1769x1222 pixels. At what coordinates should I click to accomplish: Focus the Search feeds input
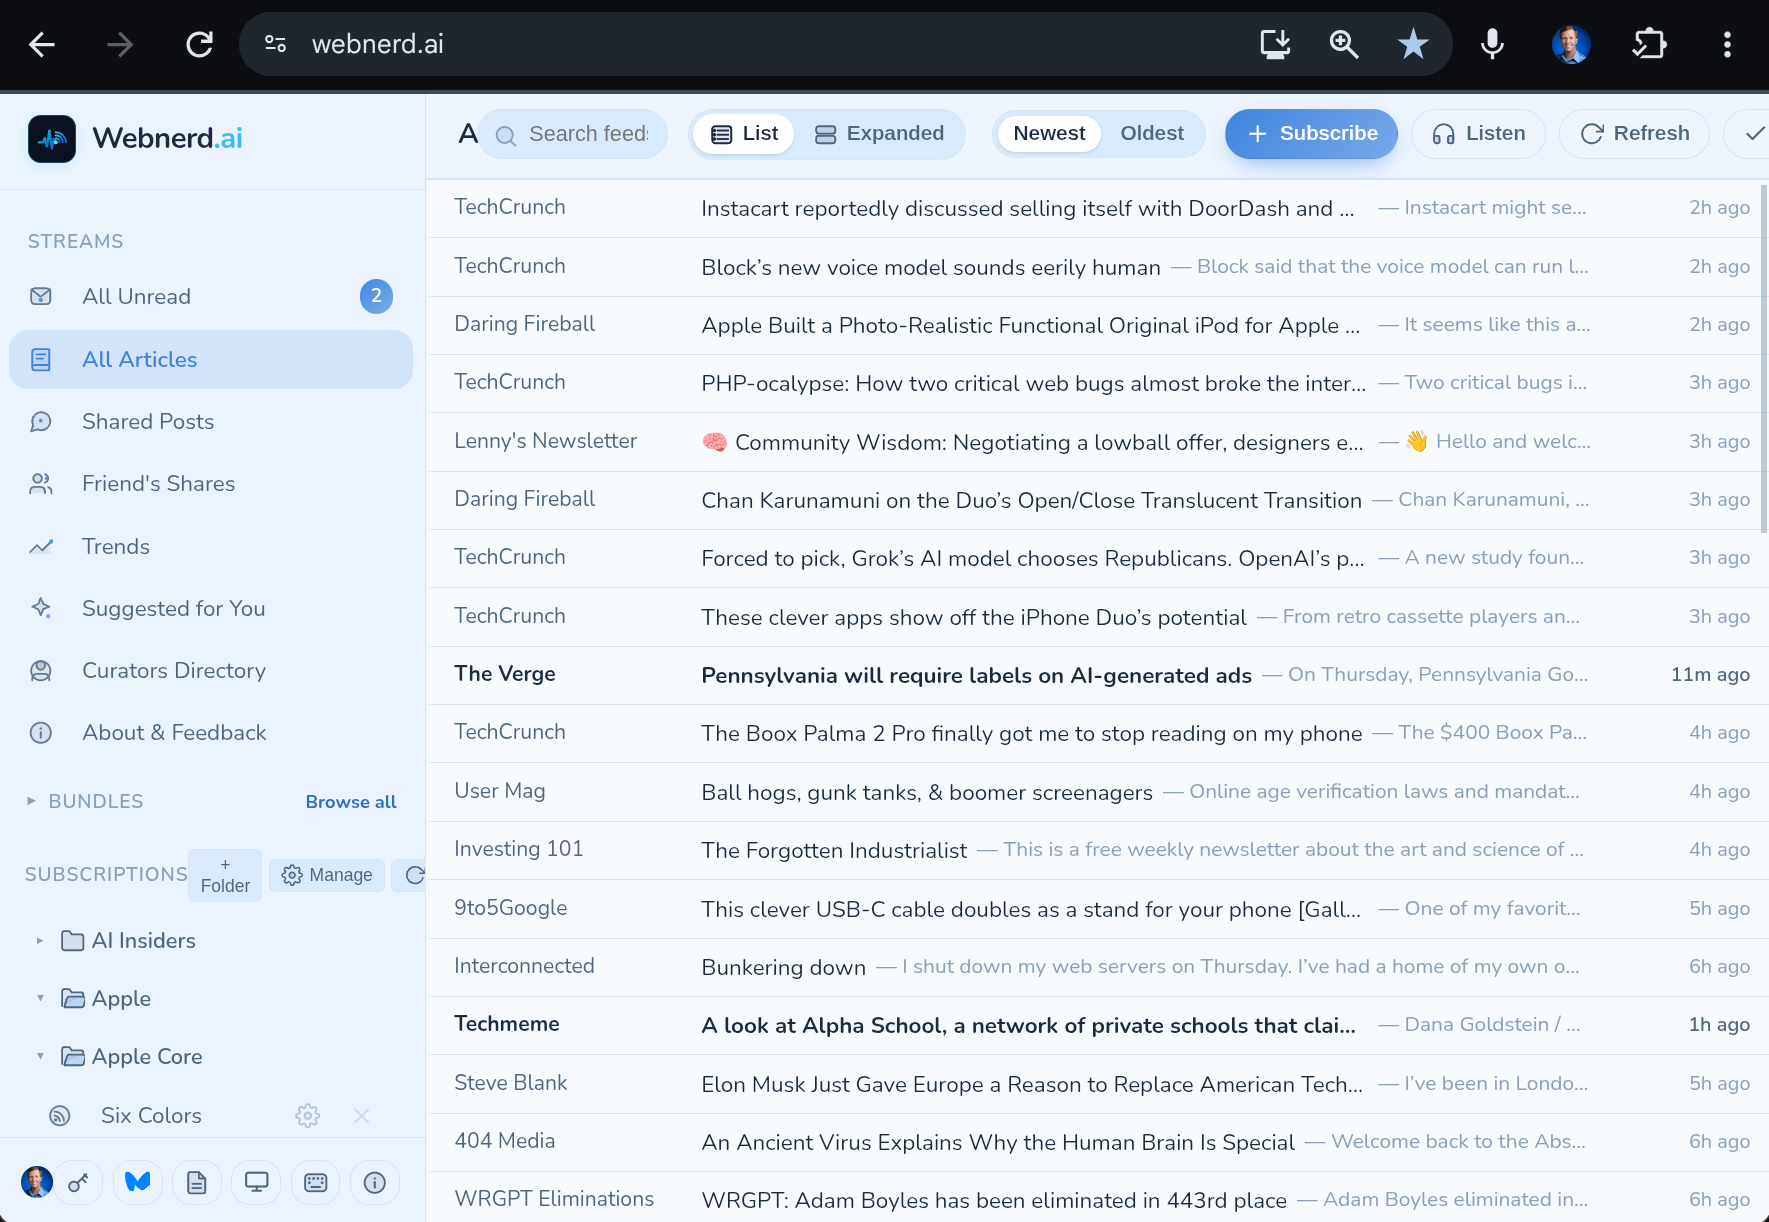click(x=575, y=134)
